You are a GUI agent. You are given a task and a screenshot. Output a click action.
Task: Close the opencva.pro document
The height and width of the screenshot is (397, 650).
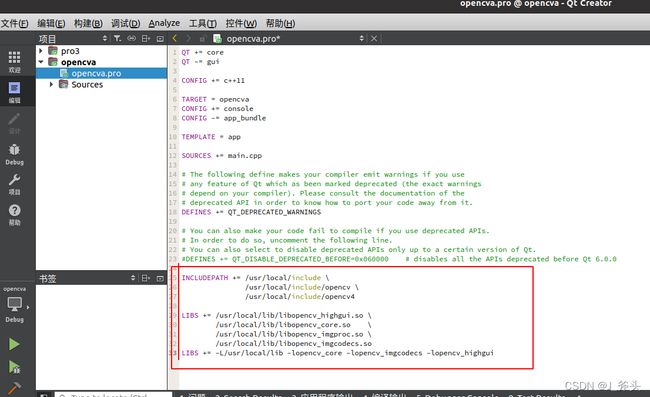click(374, 39)
